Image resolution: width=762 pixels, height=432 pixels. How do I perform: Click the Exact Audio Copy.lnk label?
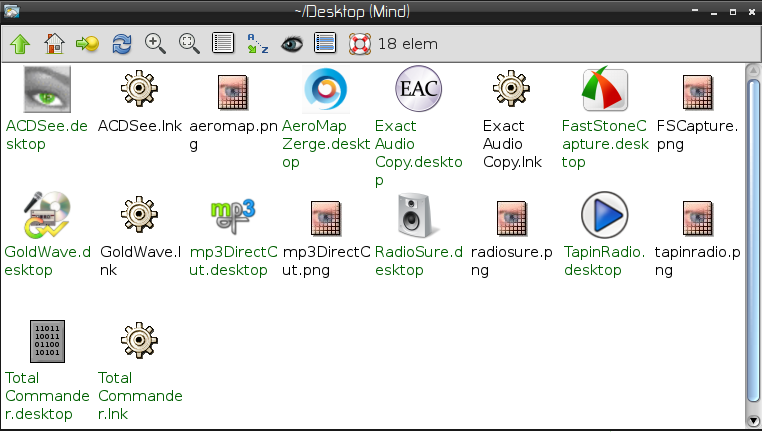512,144
